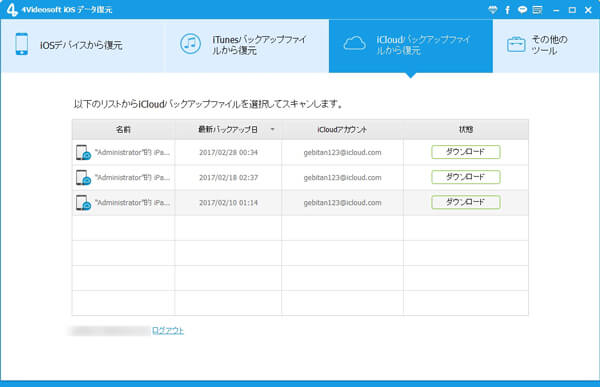This screenshot has height=387, width=600.
Task: Click device icon of 2017/02/18 backup row
Action: [x=83, y=178]
